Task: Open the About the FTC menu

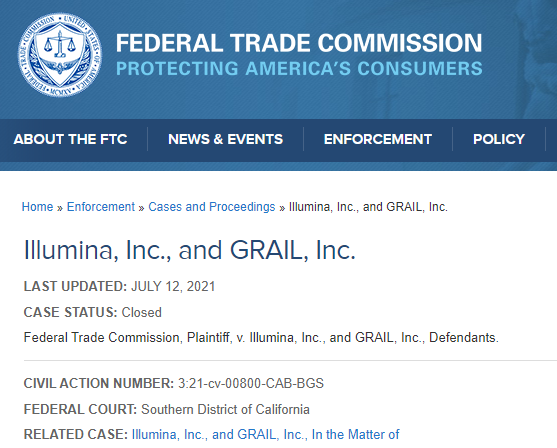Action: pos(70,139)
